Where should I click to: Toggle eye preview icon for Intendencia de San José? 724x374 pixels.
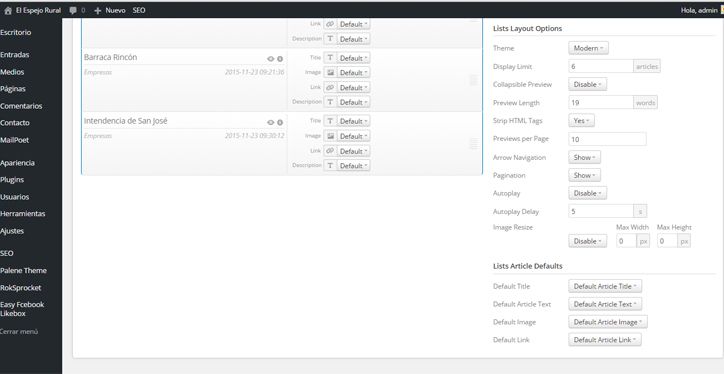coord(271,122)
